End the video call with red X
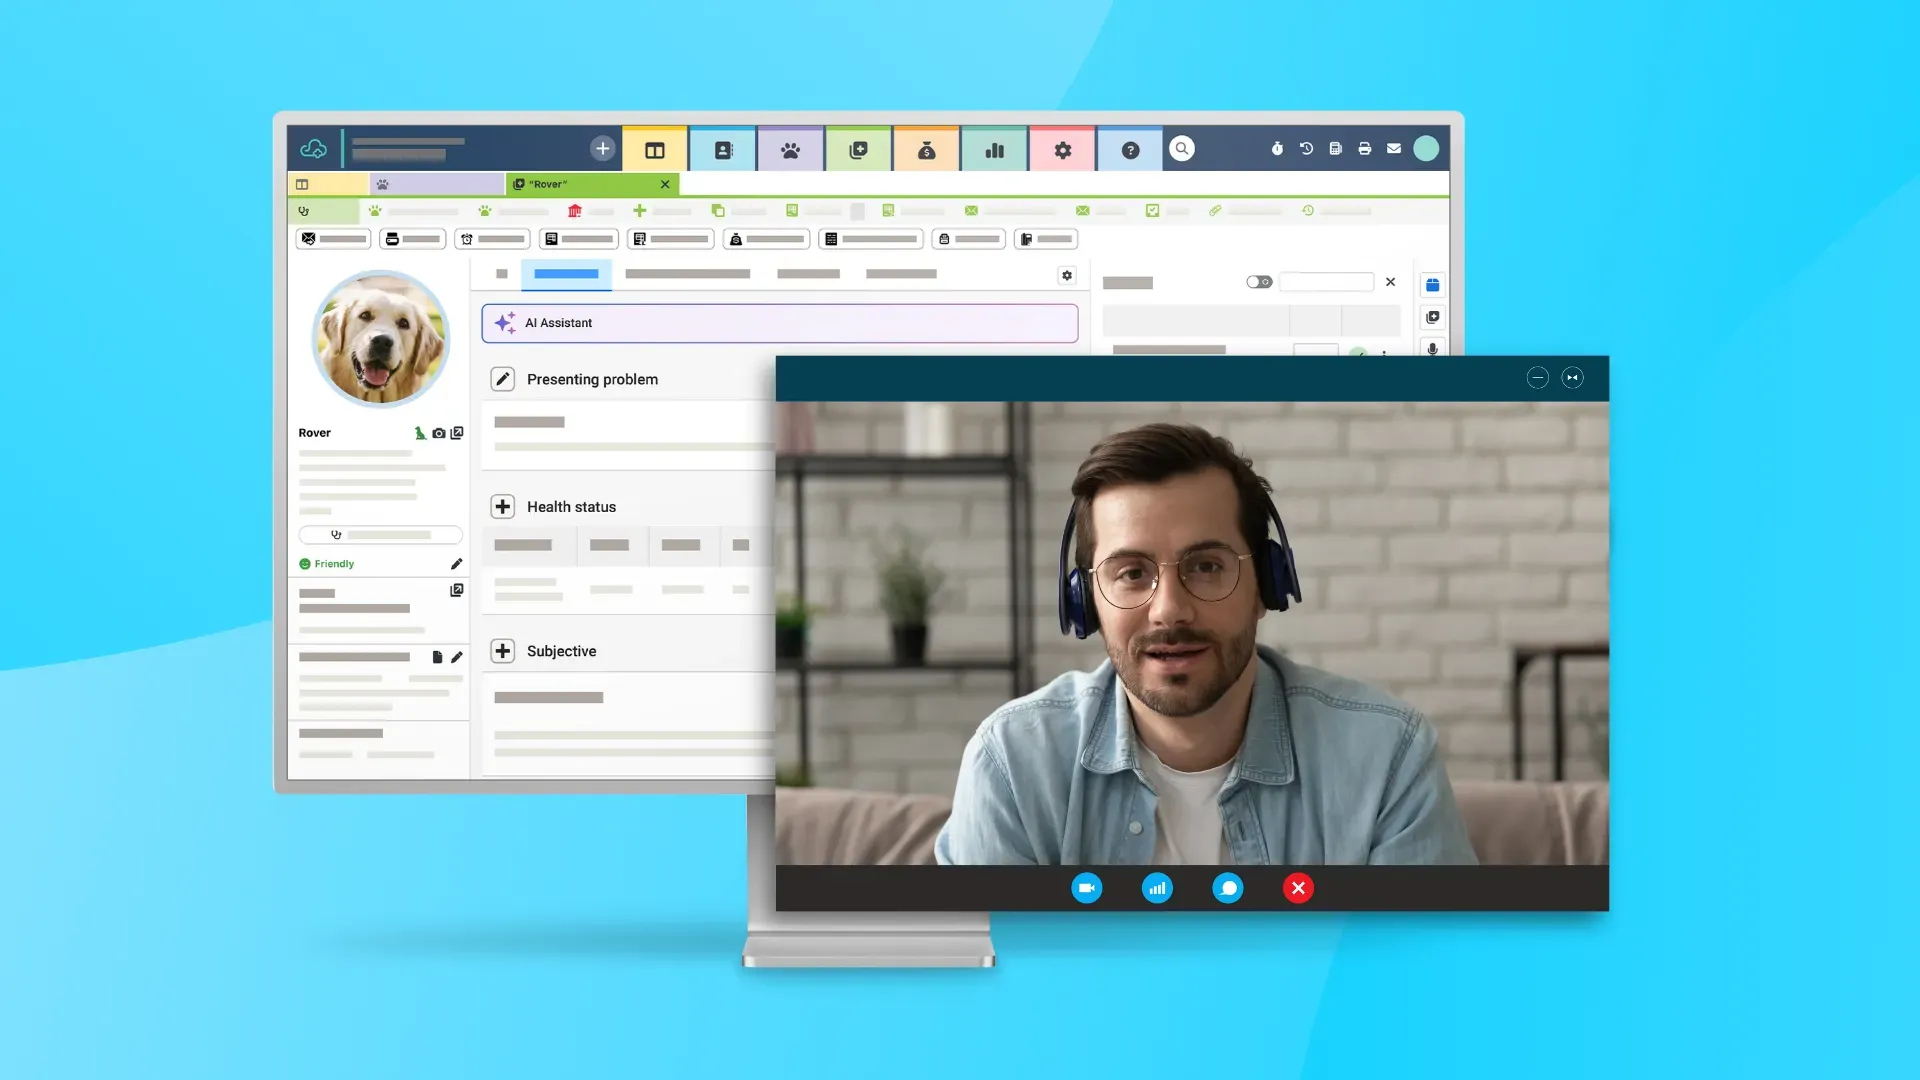 click(x=1298, y=888)
